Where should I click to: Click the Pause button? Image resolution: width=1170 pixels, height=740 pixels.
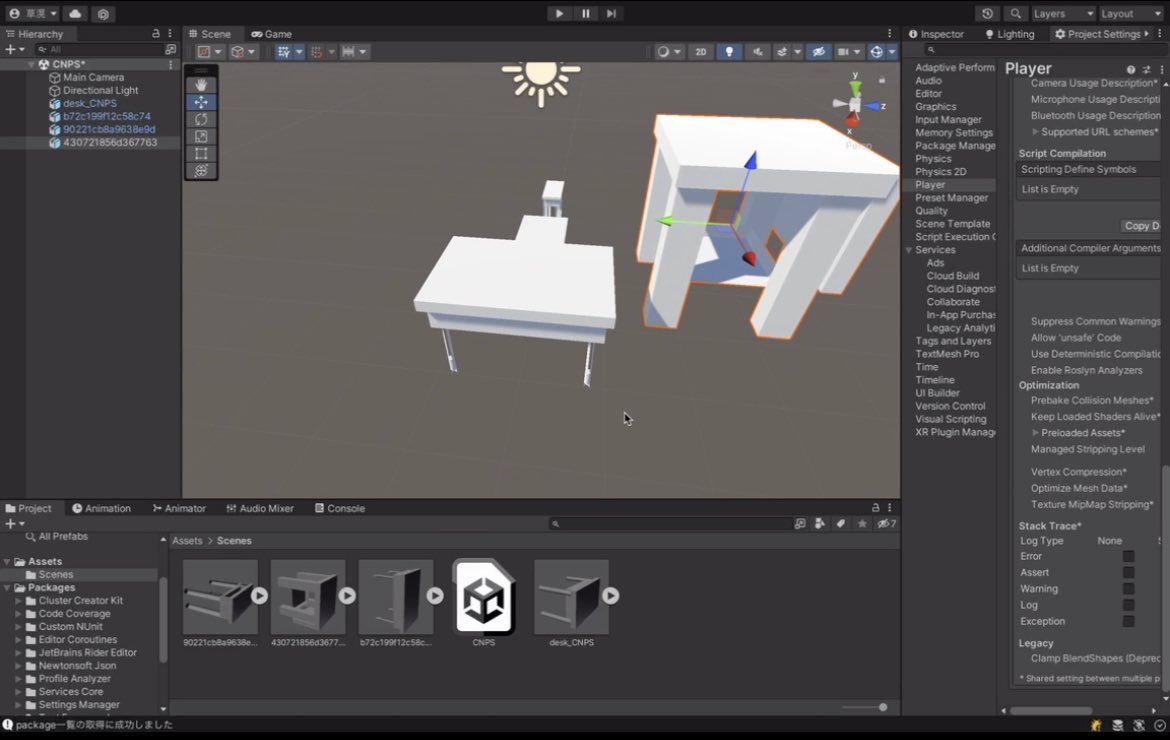(585, 13)
